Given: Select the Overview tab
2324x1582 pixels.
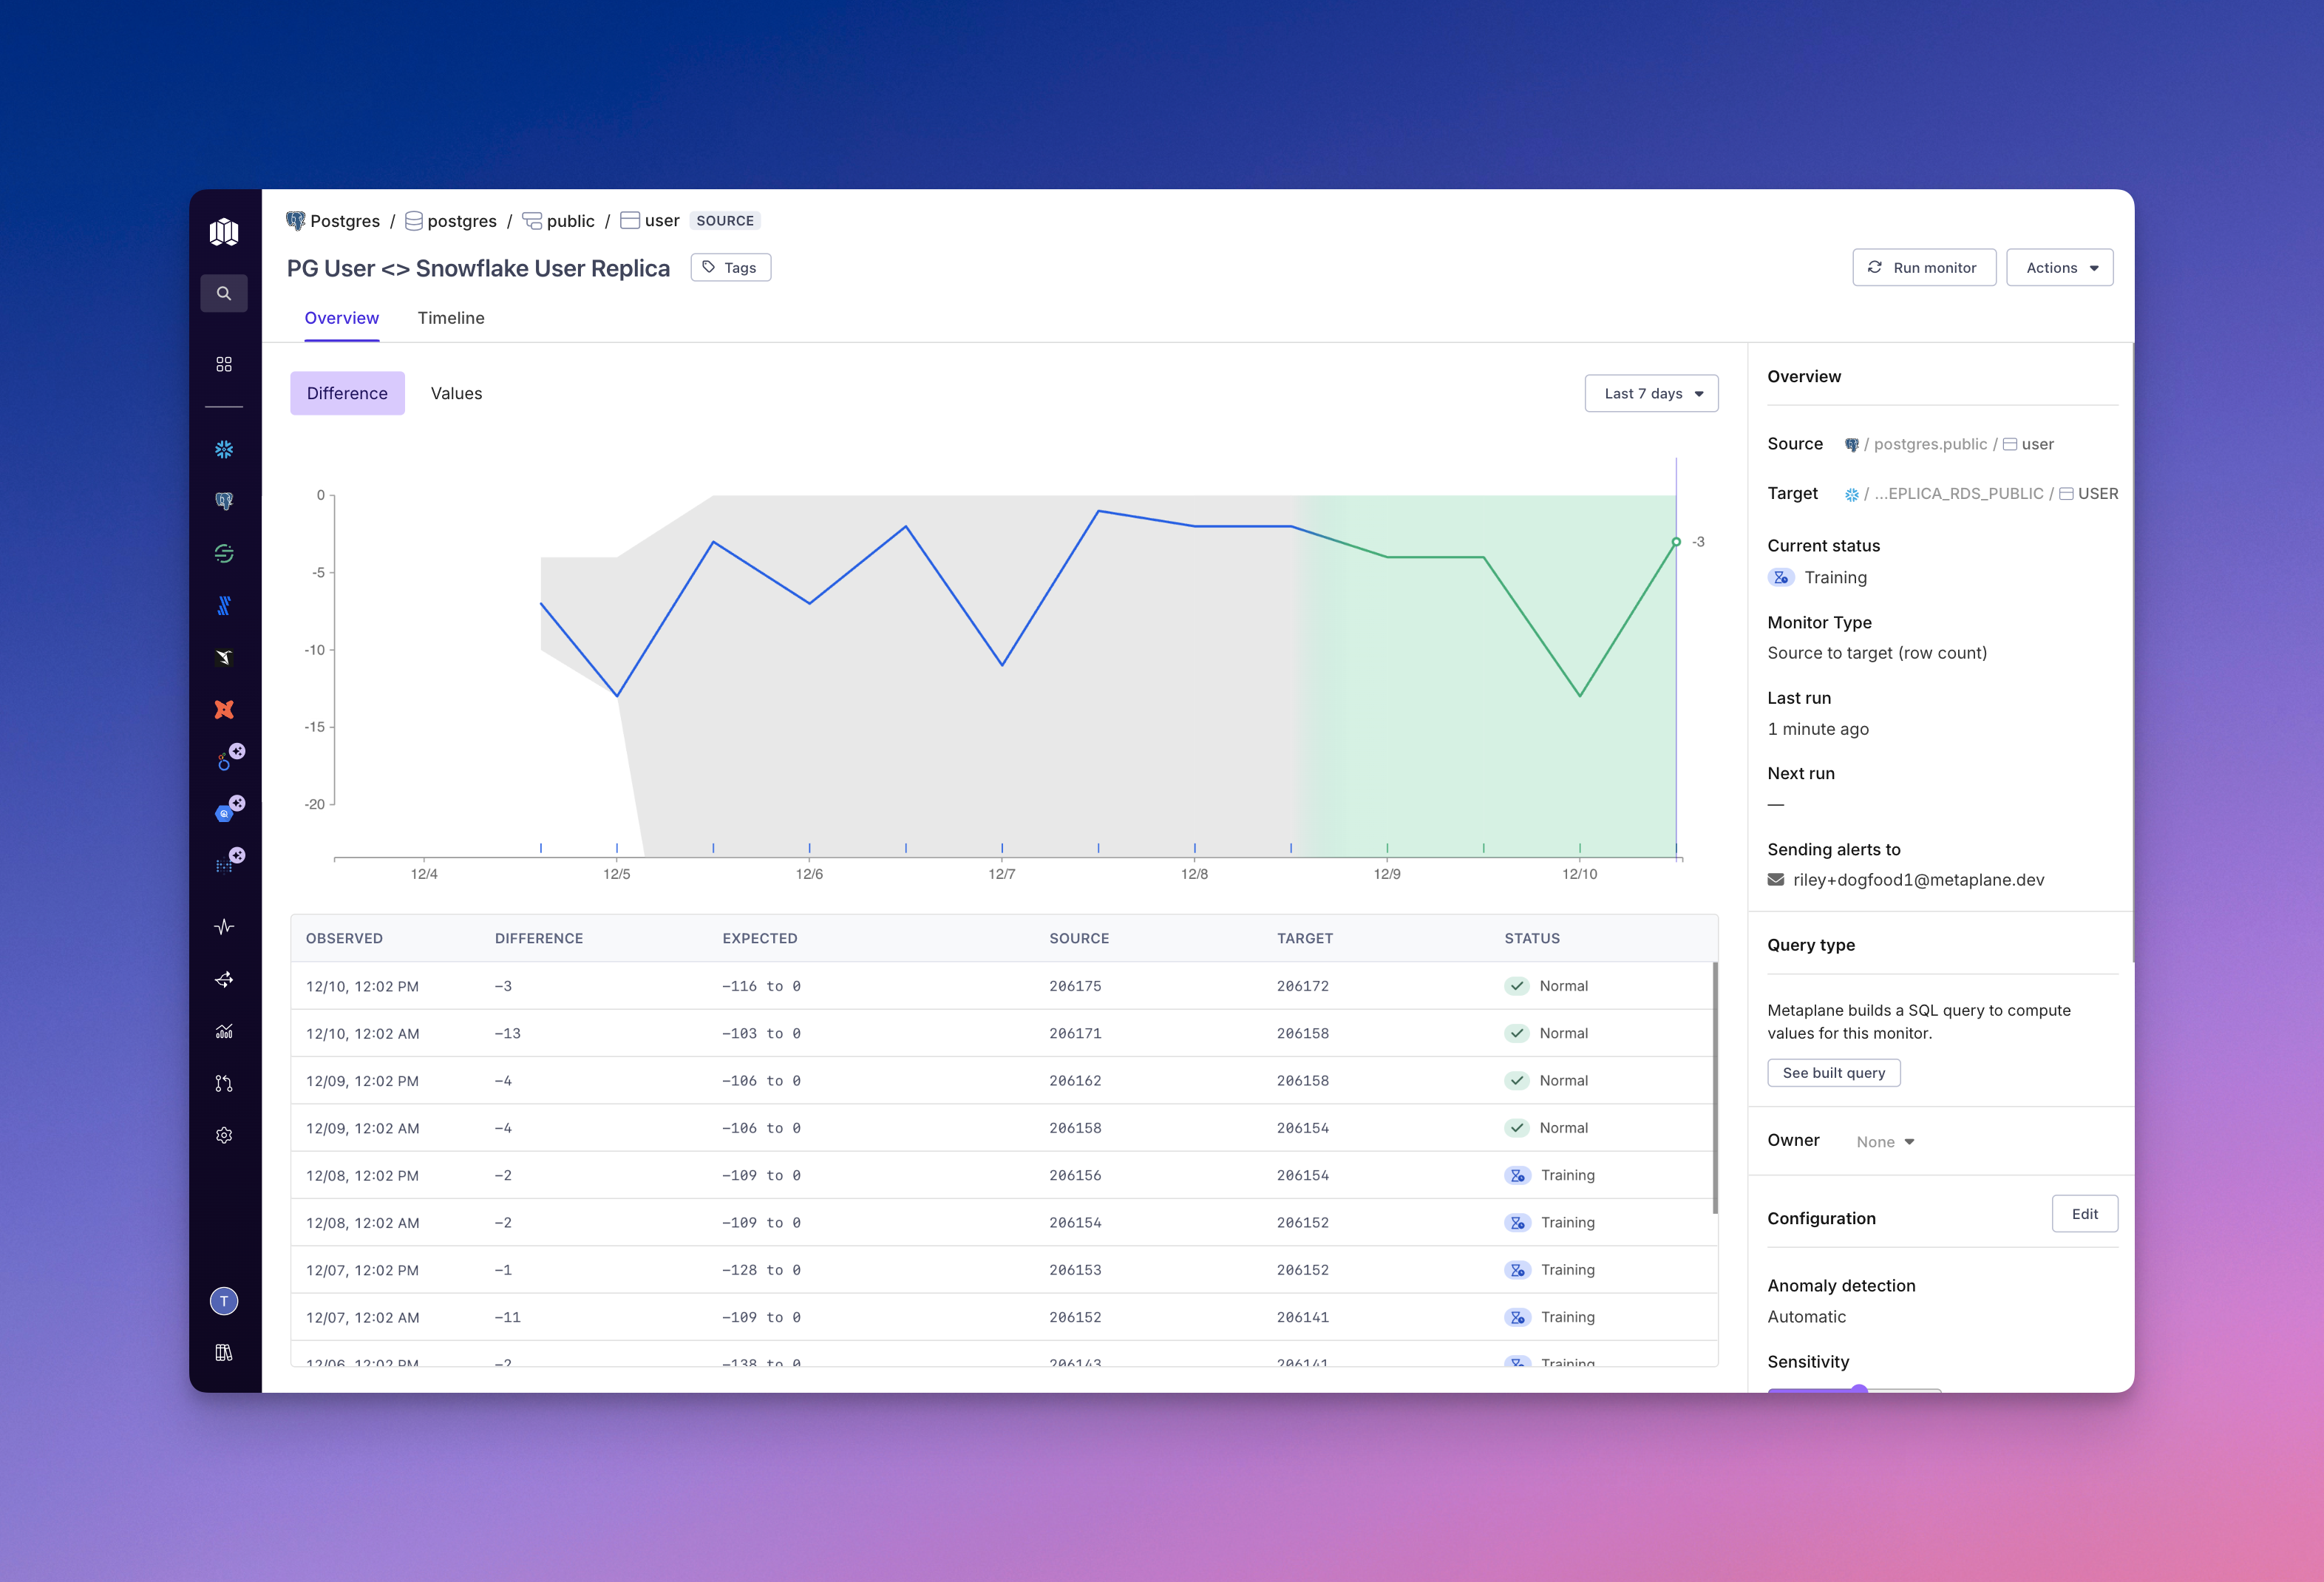Looking at the screenshot, I should point(342,318).
